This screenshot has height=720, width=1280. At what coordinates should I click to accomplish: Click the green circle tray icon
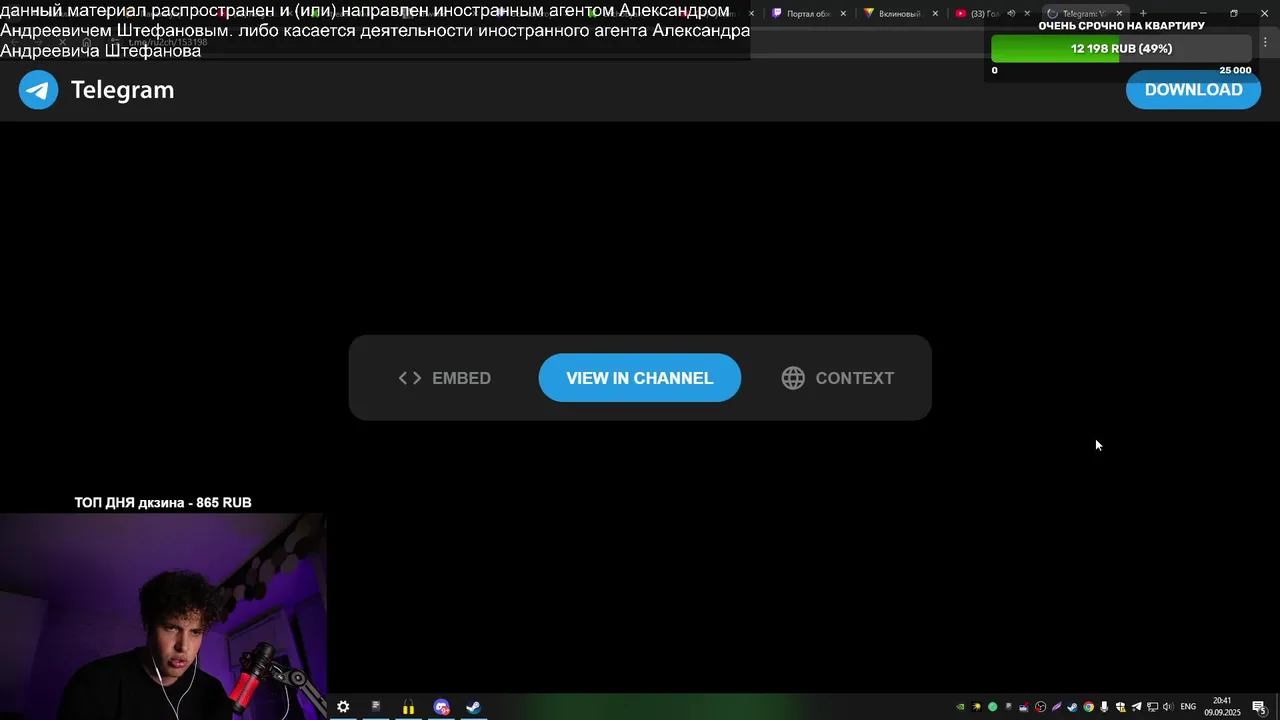993,707
